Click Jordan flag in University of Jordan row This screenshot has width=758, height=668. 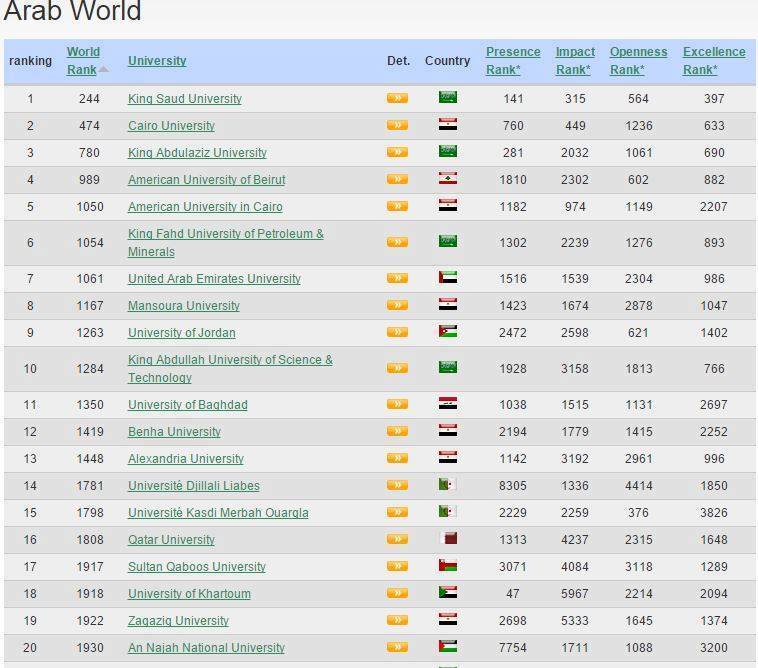(x=448, y=332)
